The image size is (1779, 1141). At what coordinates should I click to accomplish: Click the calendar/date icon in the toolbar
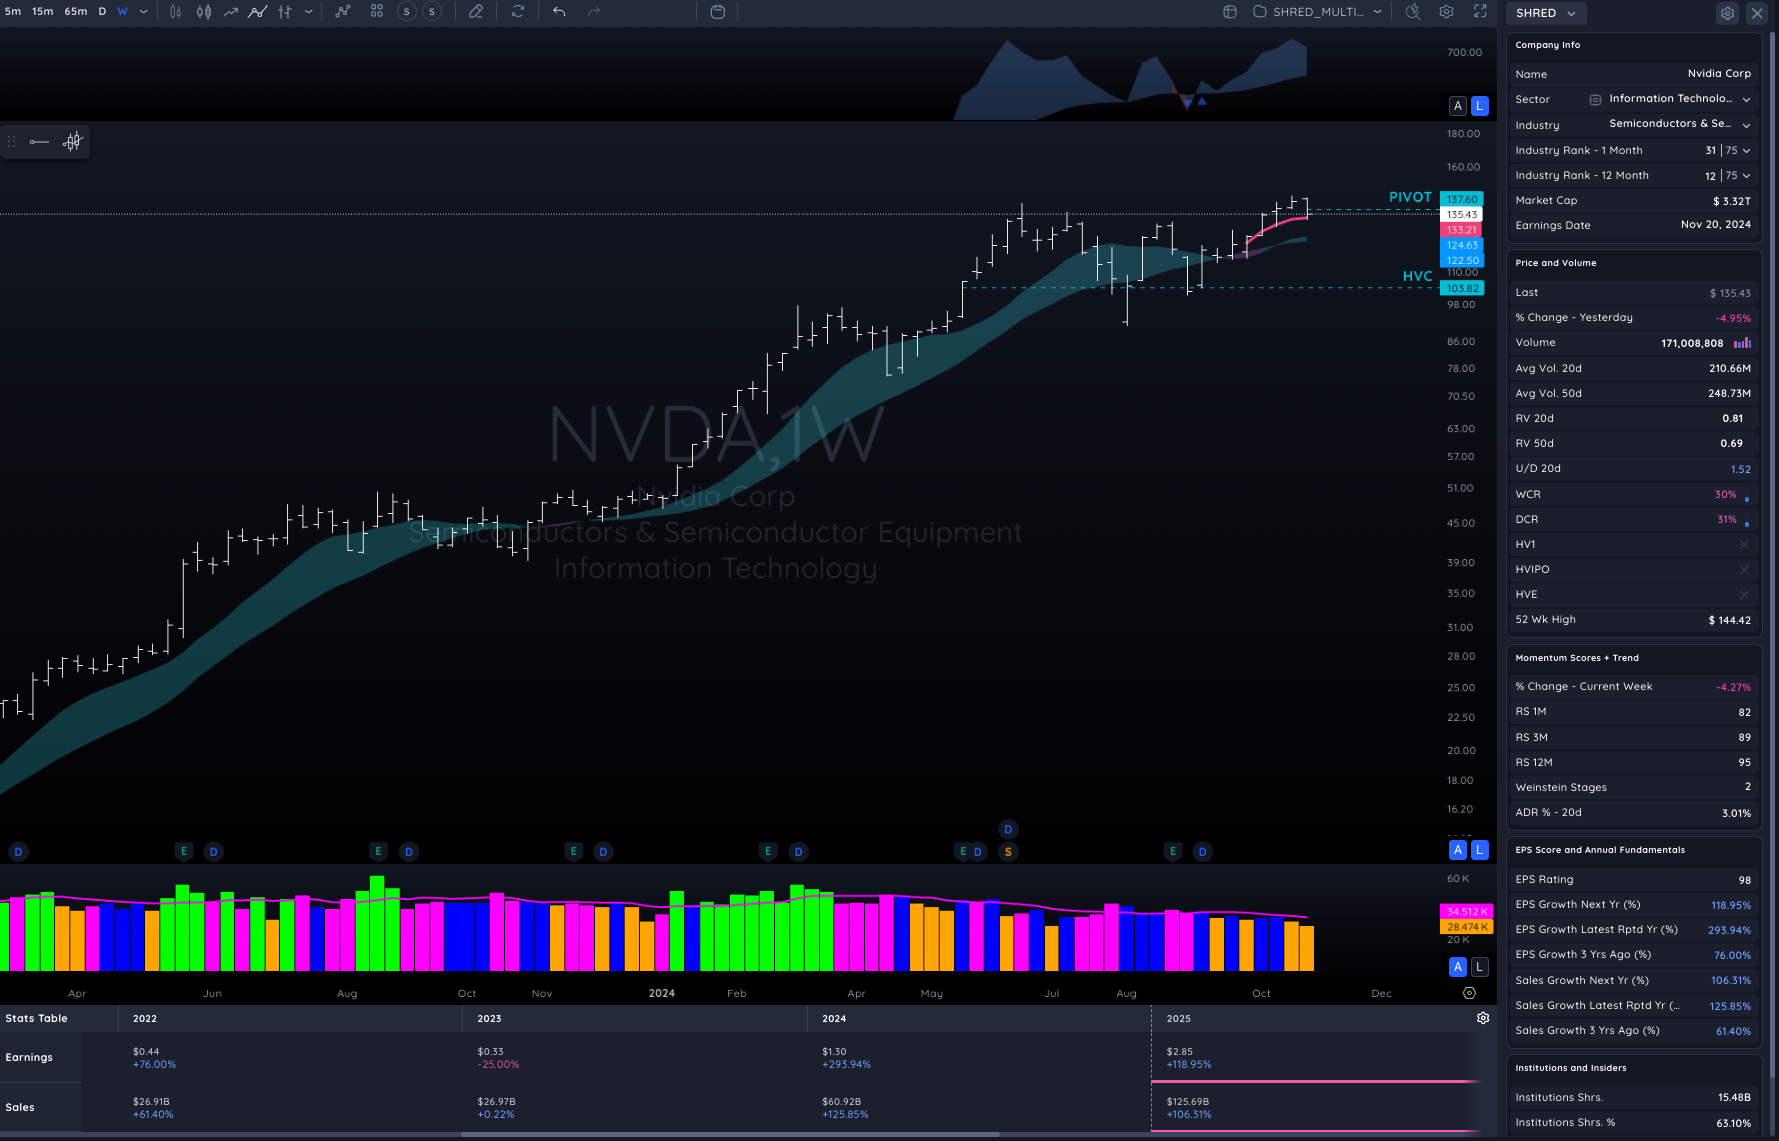[718, 12]
